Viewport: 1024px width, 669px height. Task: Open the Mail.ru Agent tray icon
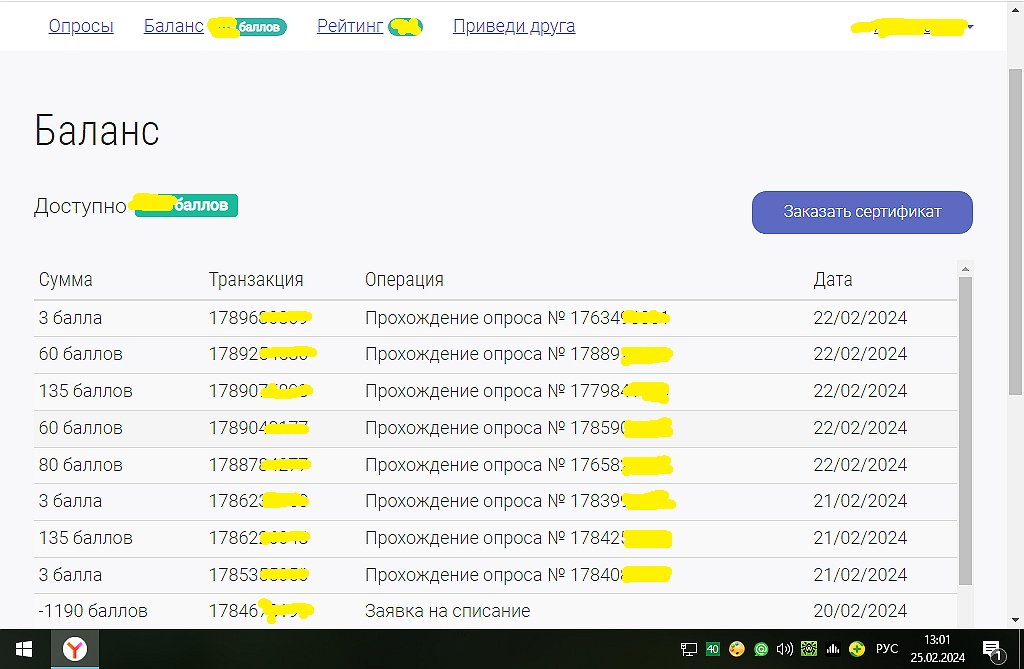(760, 649)
